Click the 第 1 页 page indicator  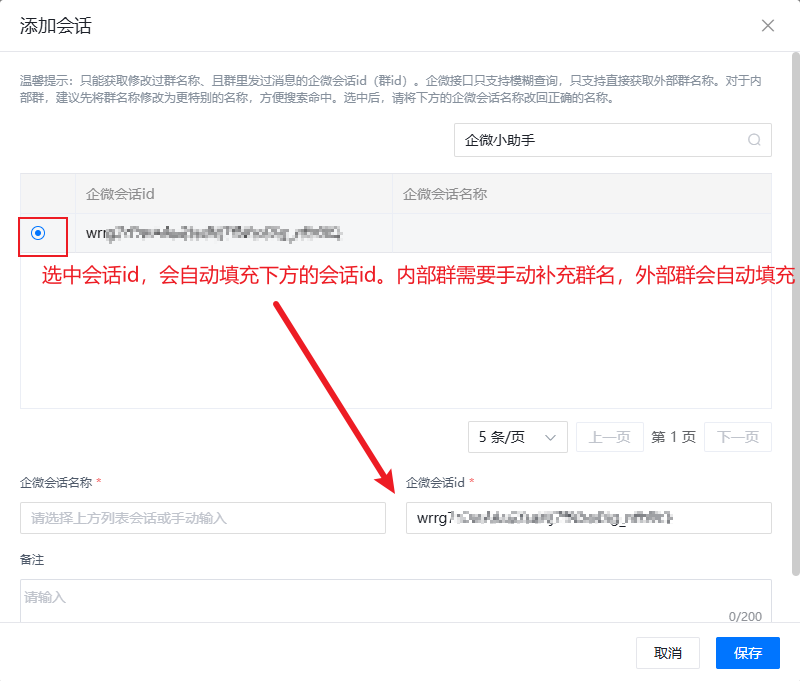(x=673, y=437)
